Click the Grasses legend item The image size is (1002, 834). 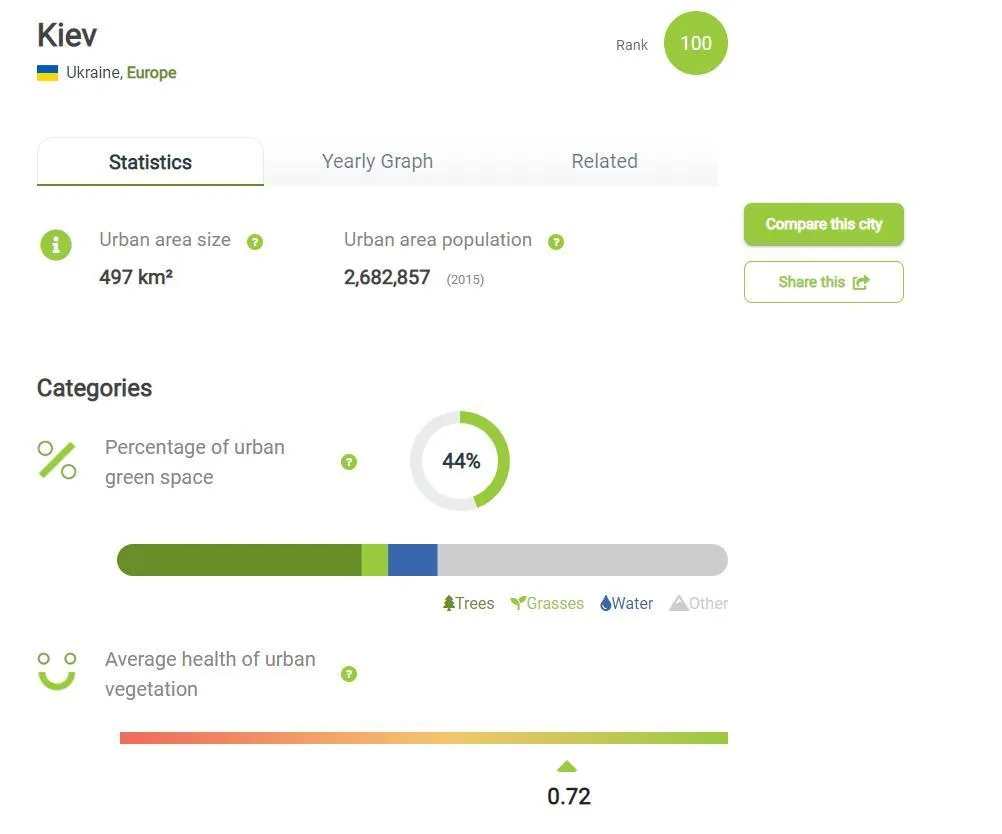547,603
